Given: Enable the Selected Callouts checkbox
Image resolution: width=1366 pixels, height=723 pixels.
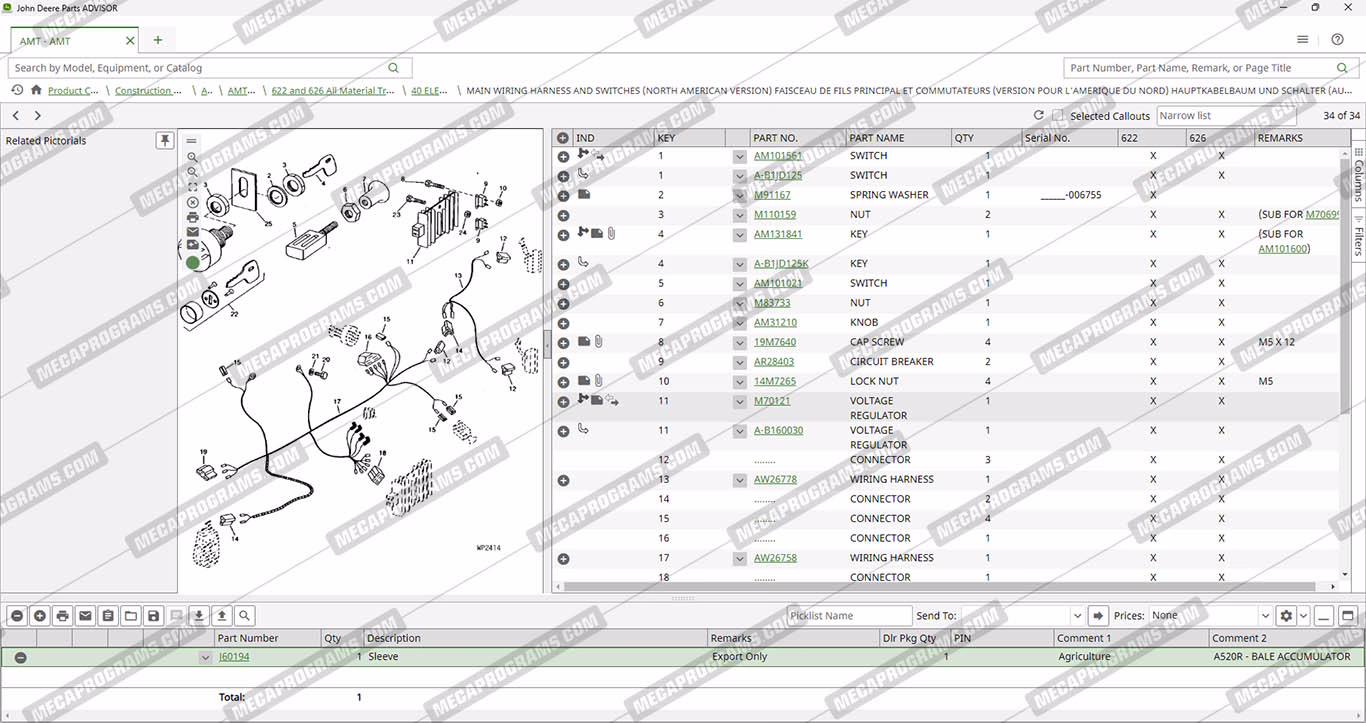Looking at the screenshot, I should point(1058,116).
